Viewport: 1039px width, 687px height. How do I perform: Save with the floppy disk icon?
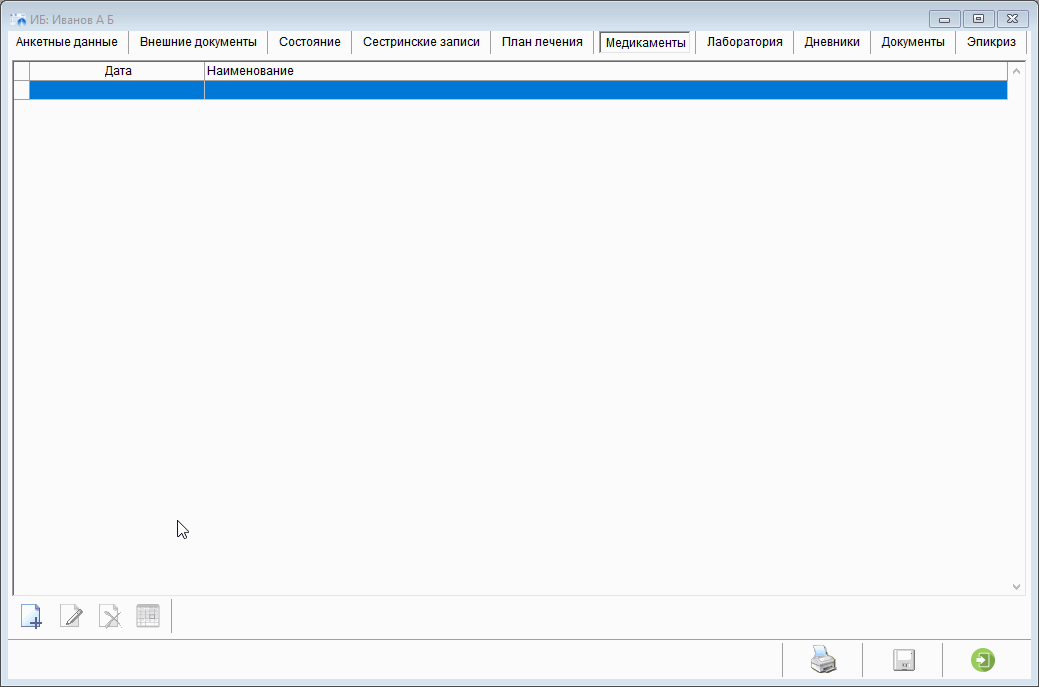point(904,660)
